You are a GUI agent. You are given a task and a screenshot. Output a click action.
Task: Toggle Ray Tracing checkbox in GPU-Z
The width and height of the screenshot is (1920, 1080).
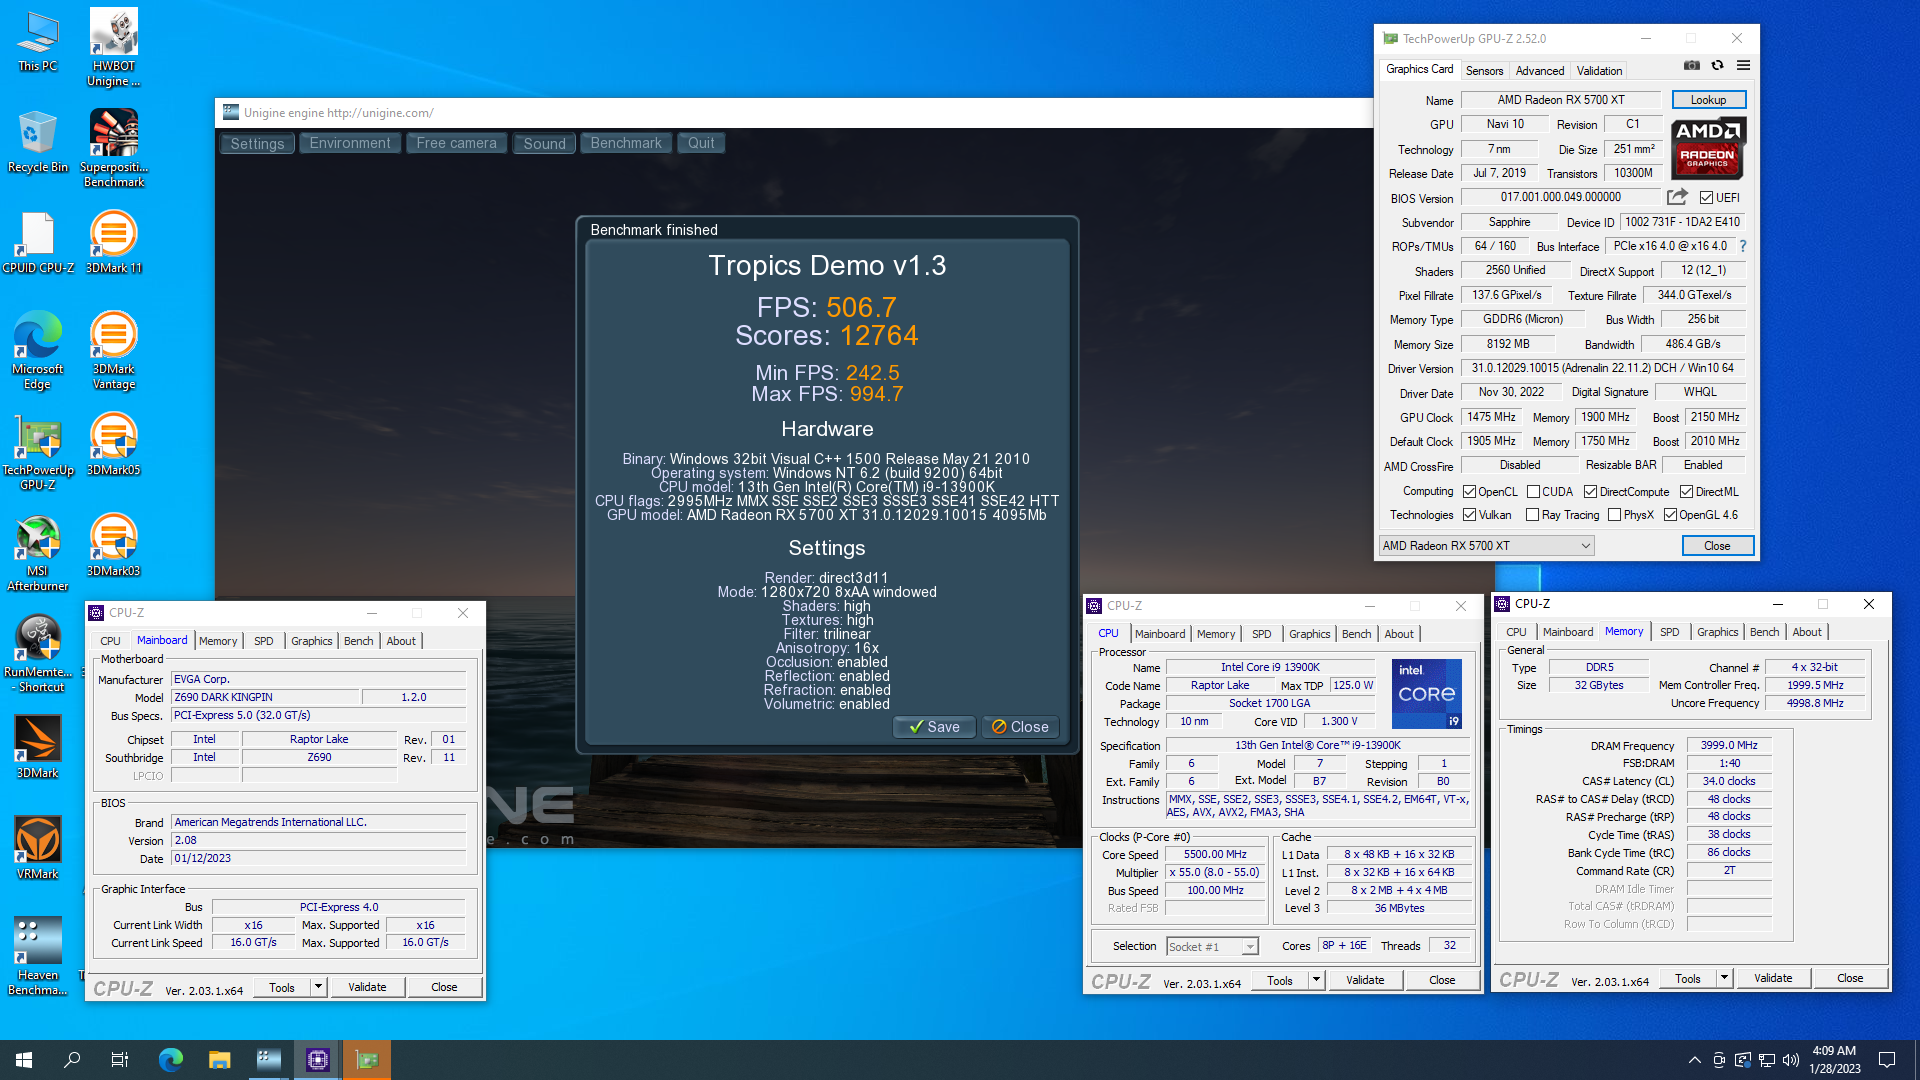(1532, 515)
